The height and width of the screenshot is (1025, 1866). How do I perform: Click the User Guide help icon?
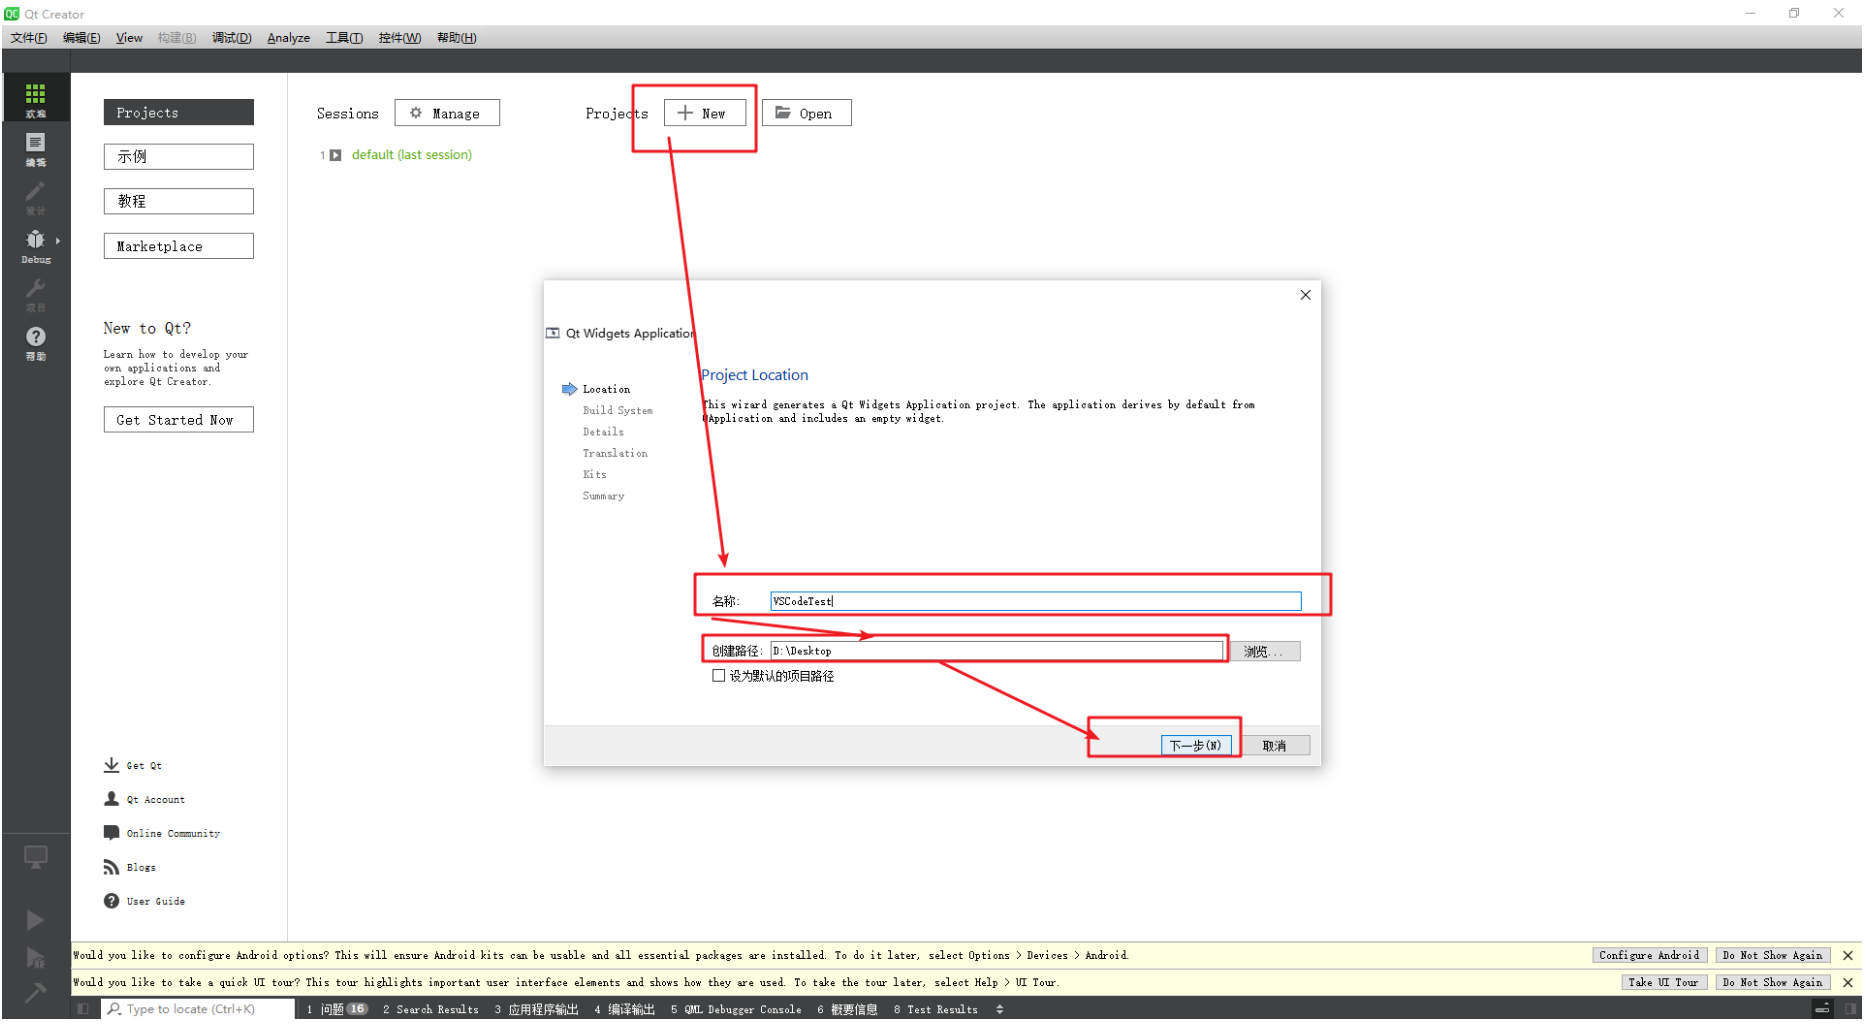coord(111,901)
